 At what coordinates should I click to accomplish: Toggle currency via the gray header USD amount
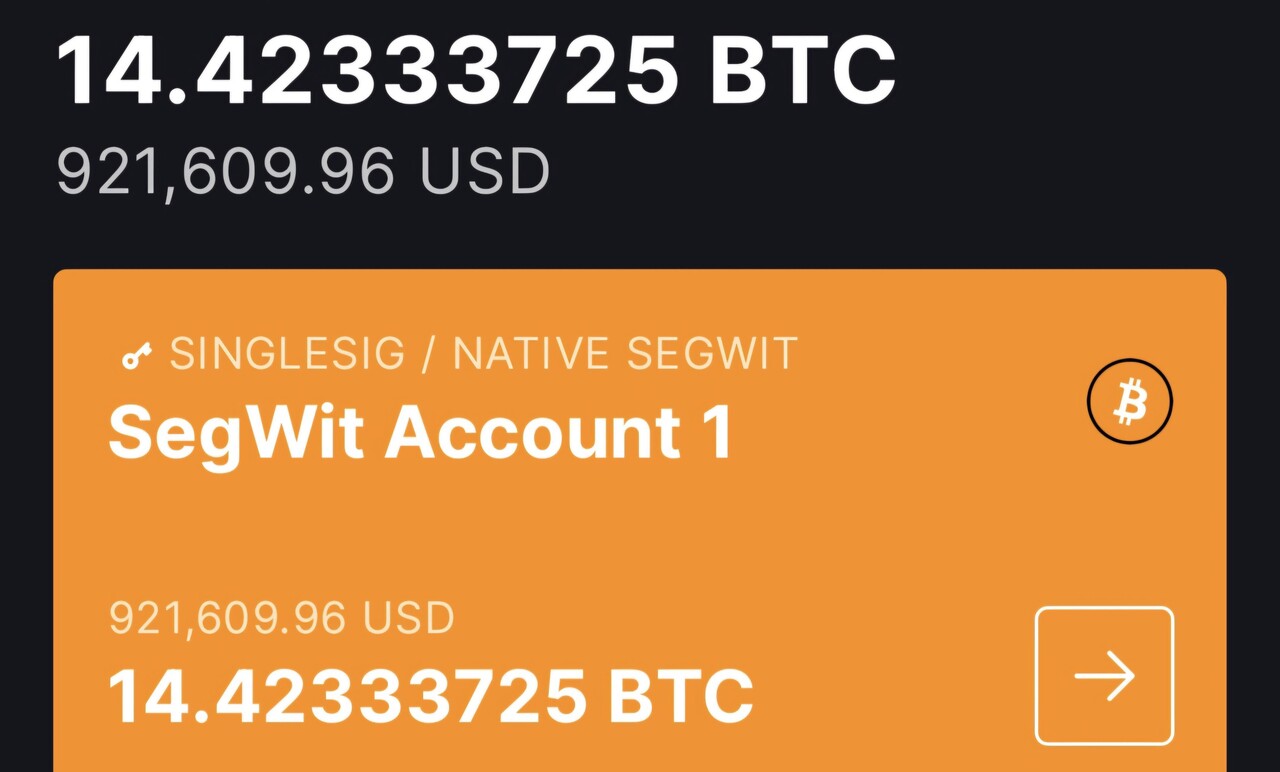[x=302, y=171]
